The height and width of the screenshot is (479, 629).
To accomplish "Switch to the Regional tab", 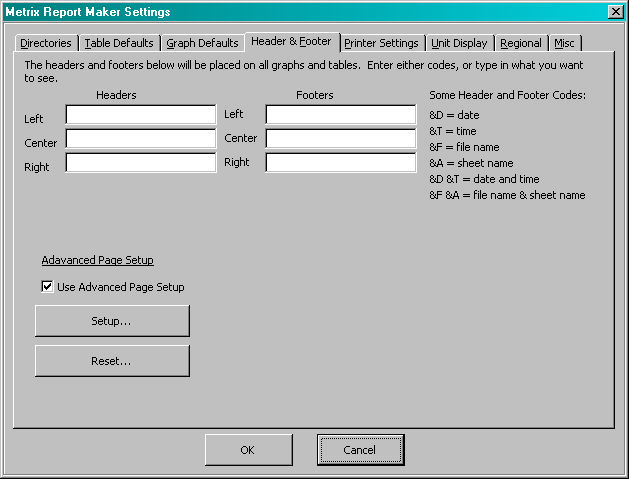I will tap(521, 43).
